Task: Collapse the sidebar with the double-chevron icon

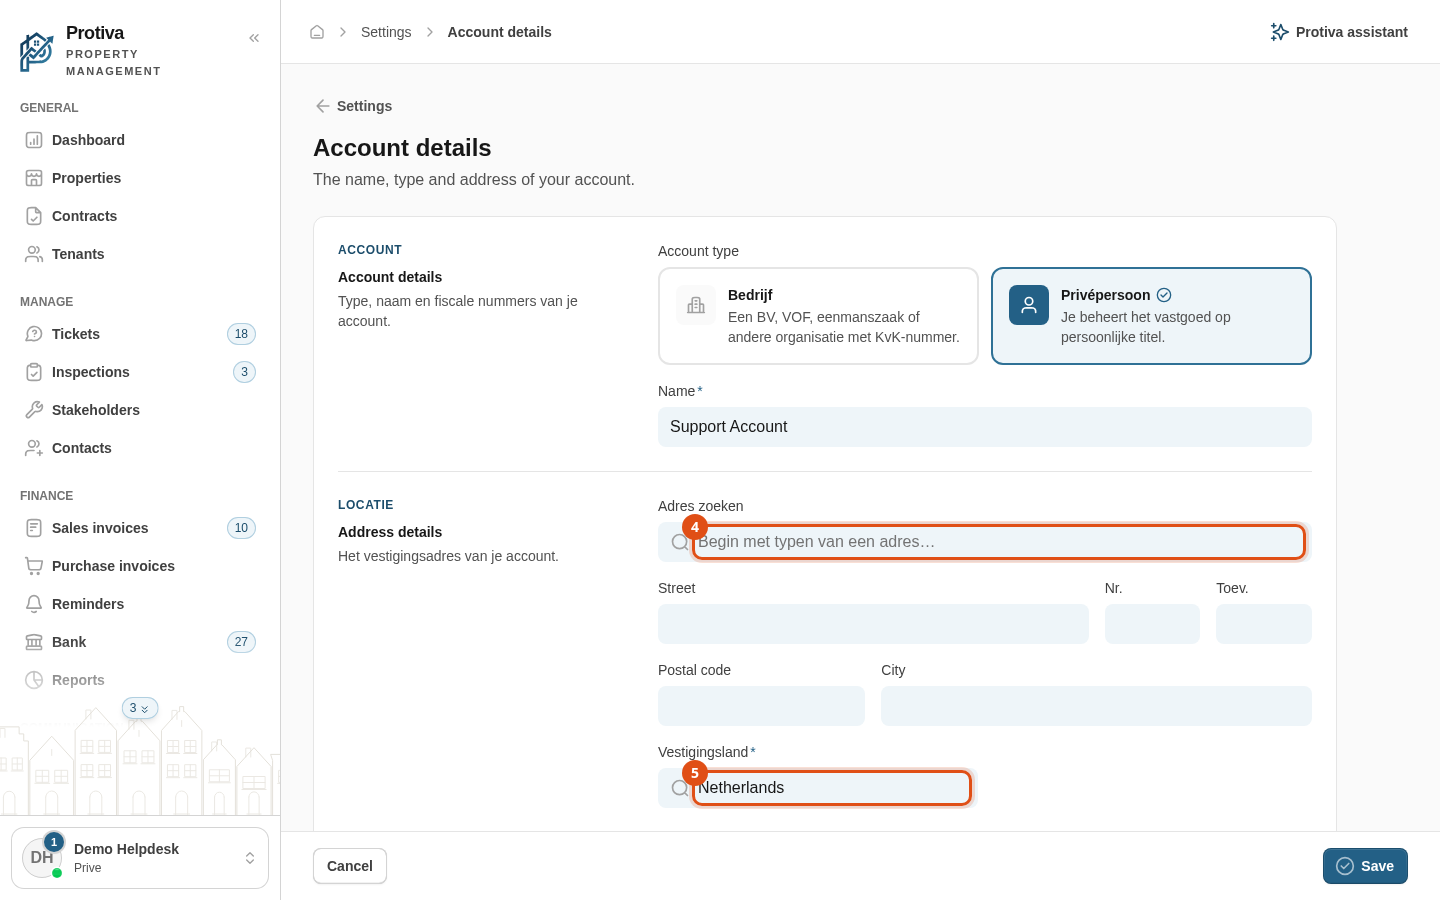Action: 254,38
